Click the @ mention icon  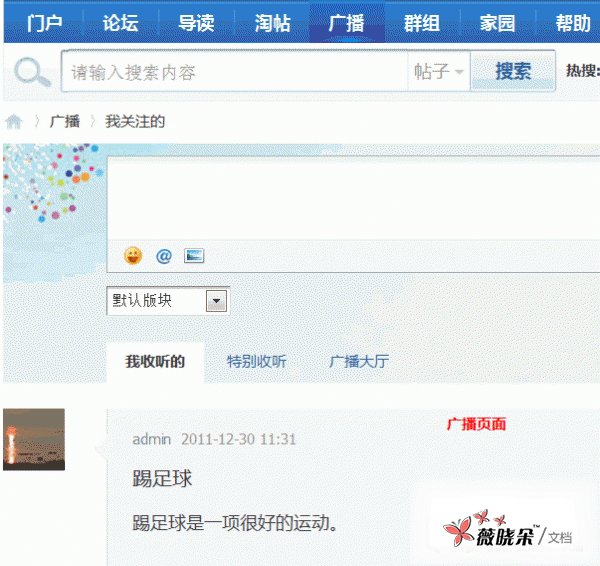click(x=164, y=255)
